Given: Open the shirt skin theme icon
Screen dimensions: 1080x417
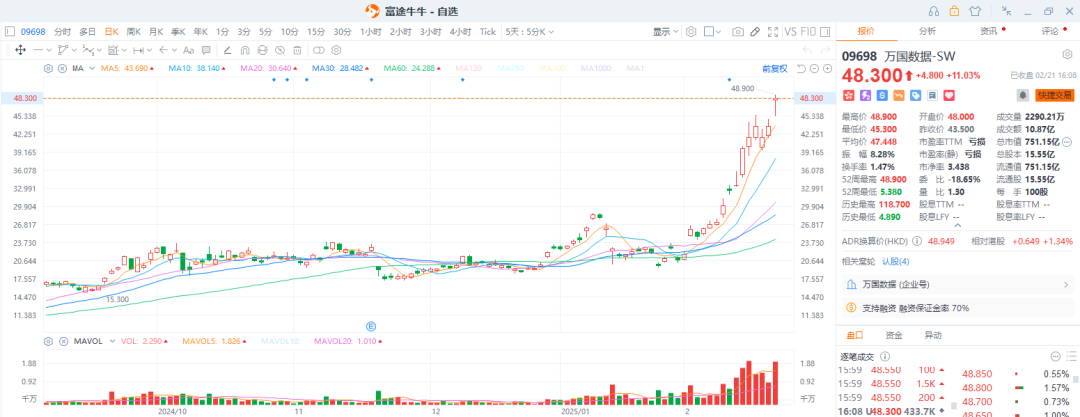Looking at the screenshot, I should pyautogui.click(x=974, y=10).
